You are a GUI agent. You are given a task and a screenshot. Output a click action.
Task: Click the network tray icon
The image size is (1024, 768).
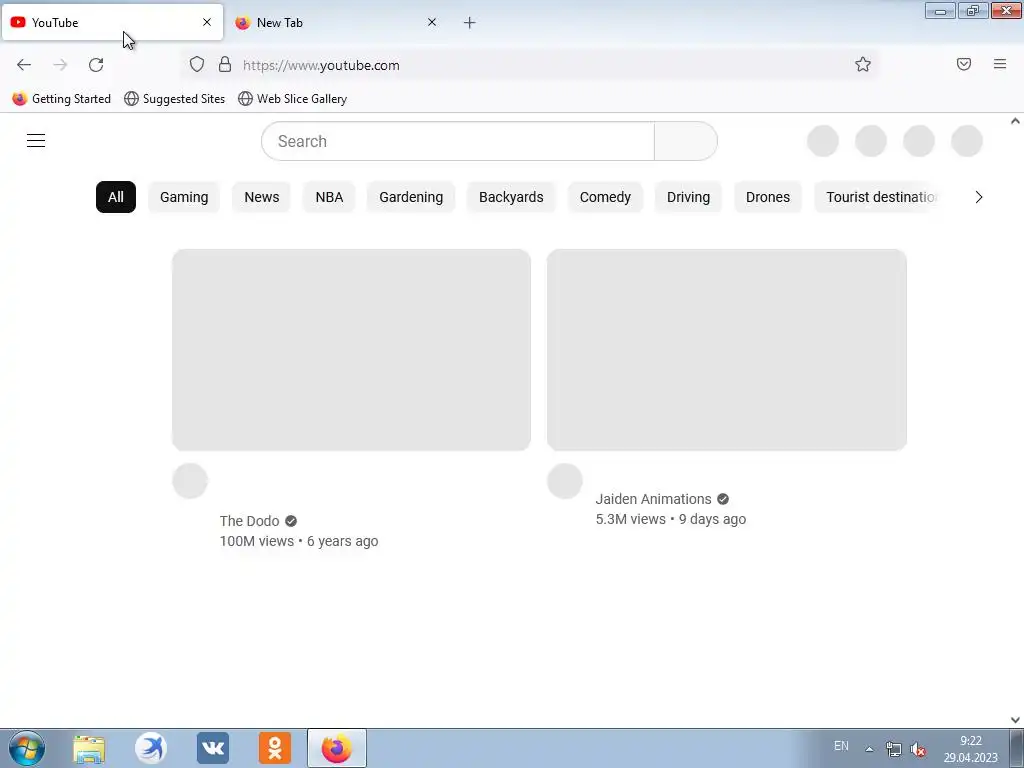point(893,749)
